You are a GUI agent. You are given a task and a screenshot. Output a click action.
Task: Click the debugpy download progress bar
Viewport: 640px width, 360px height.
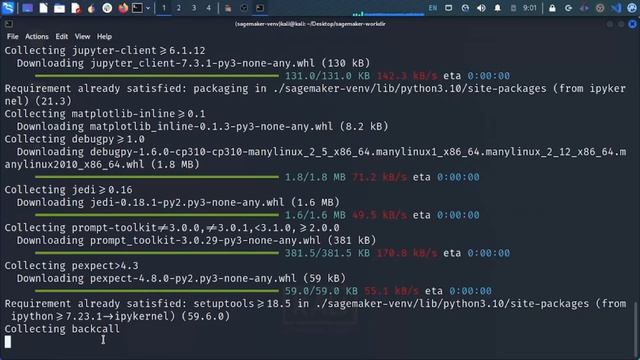[x=157, y=177]
